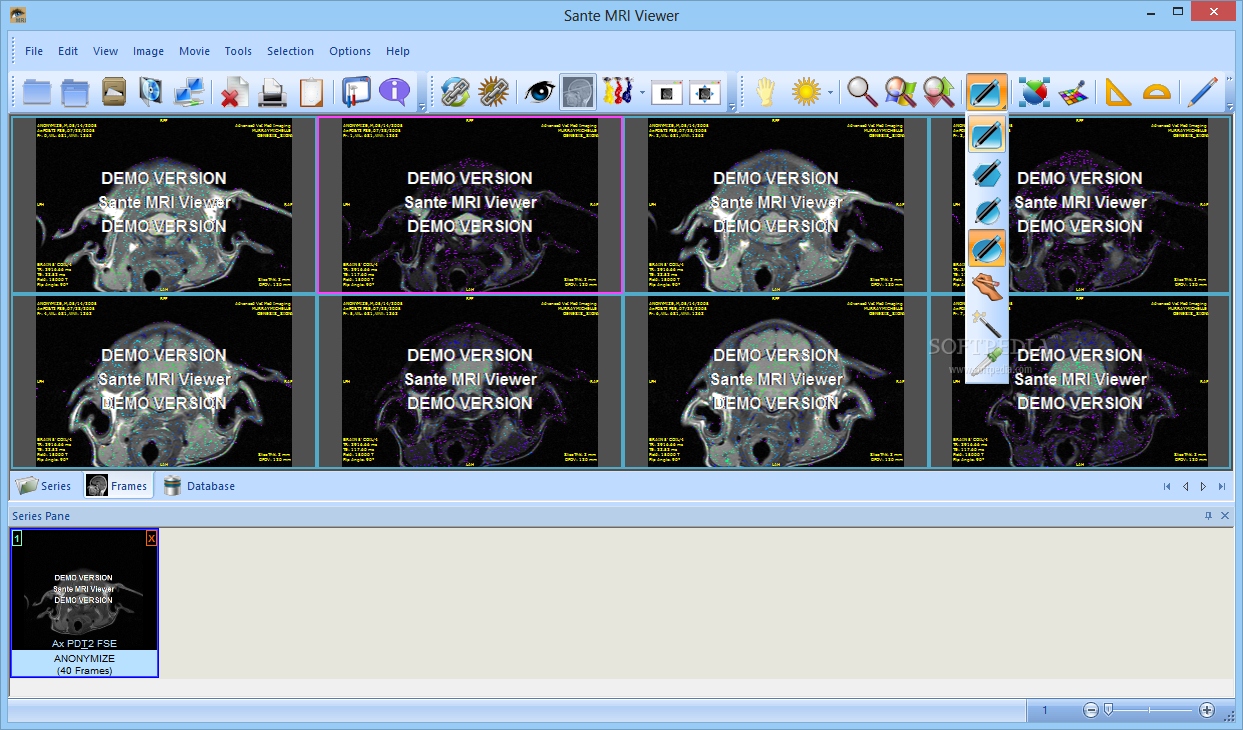Click the zoom in plus button
This screenshot has width=1243, height=730.
pyautogui.click(x=1207, y=710)
